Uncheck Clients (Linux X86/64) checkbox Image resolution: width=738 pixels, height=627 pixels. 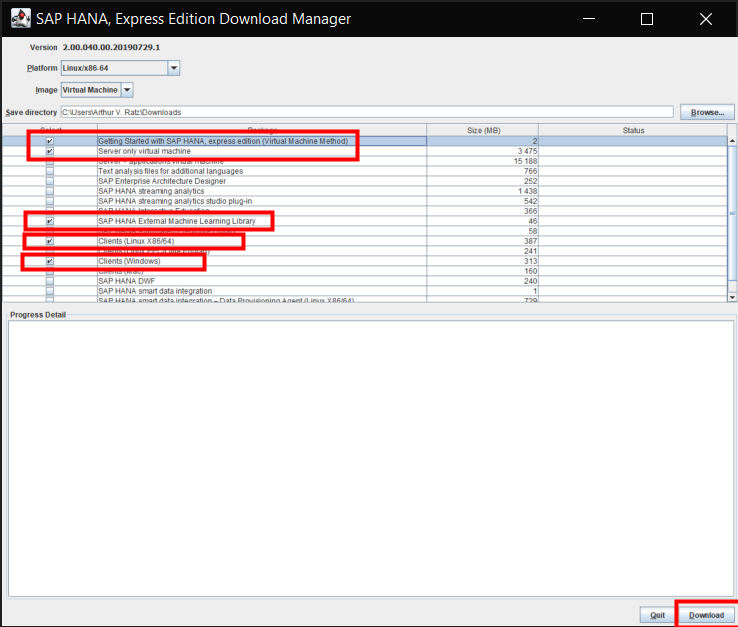point(50,241)
